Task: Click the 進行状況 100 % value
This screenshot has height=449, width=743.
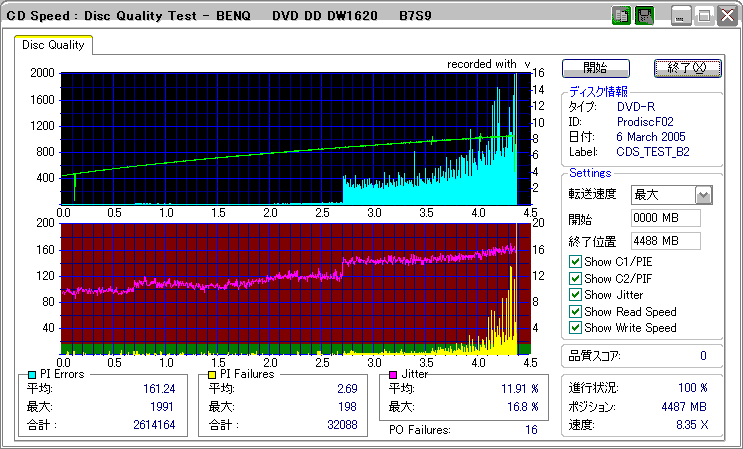Action: 693,388
